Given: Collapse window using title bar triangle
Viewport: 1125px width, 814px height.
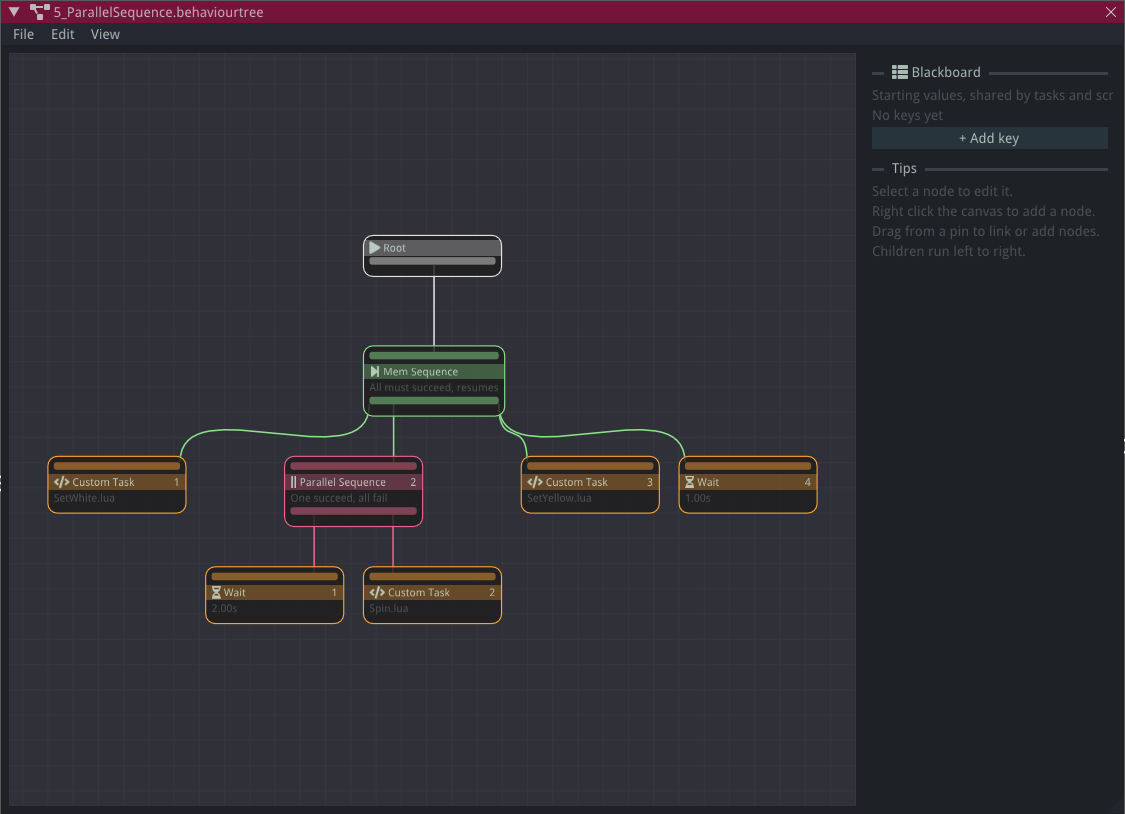Looking at the screenshot, I should point(14,12).
